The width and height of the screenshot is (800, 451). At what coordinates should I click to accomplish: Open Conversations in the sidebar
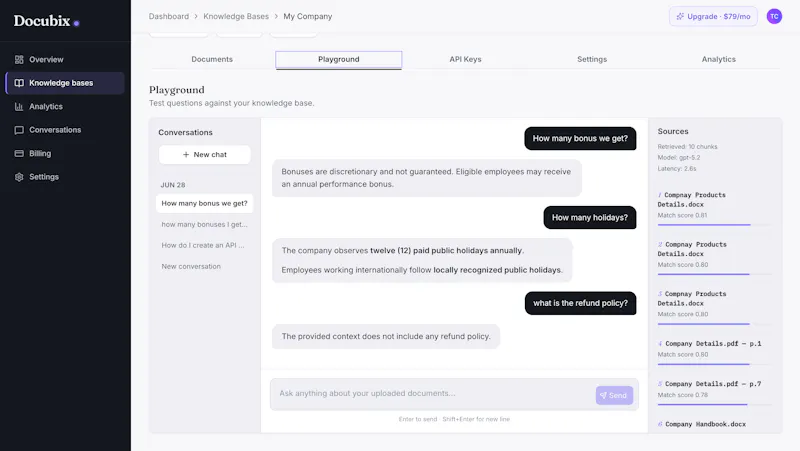[65, 130]
